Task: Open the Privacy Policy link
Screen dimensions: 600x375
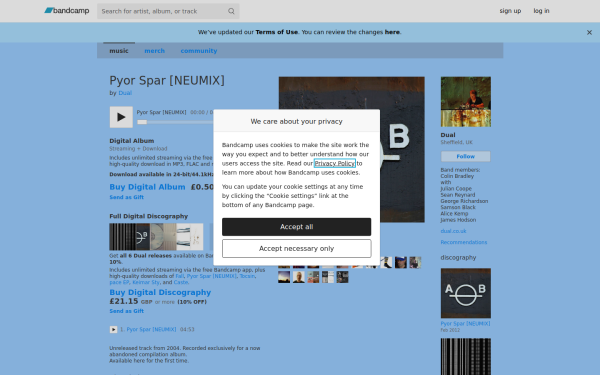Action: click(335, 163)
